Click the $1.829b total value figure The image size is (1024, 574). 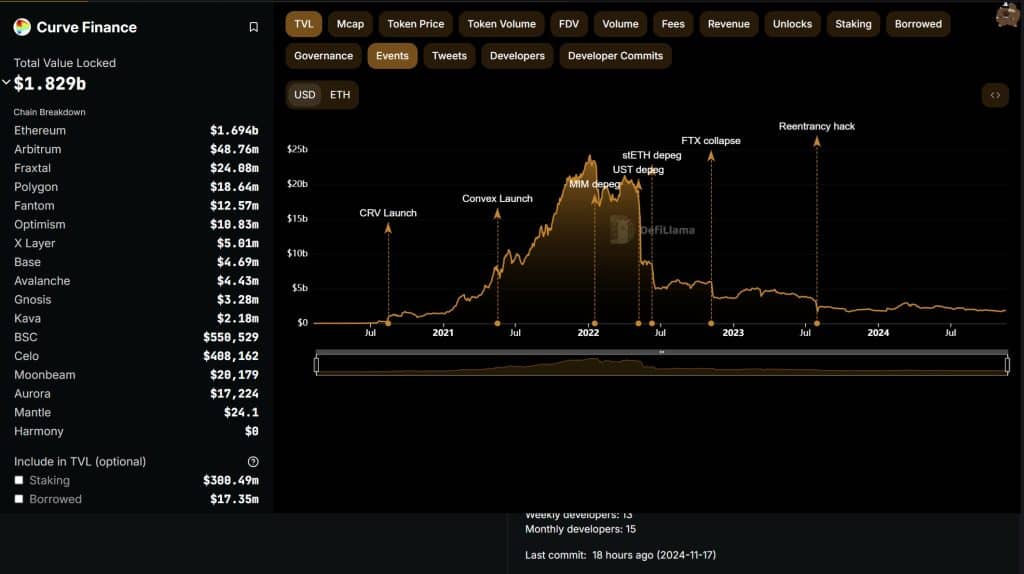pos(50,84)
